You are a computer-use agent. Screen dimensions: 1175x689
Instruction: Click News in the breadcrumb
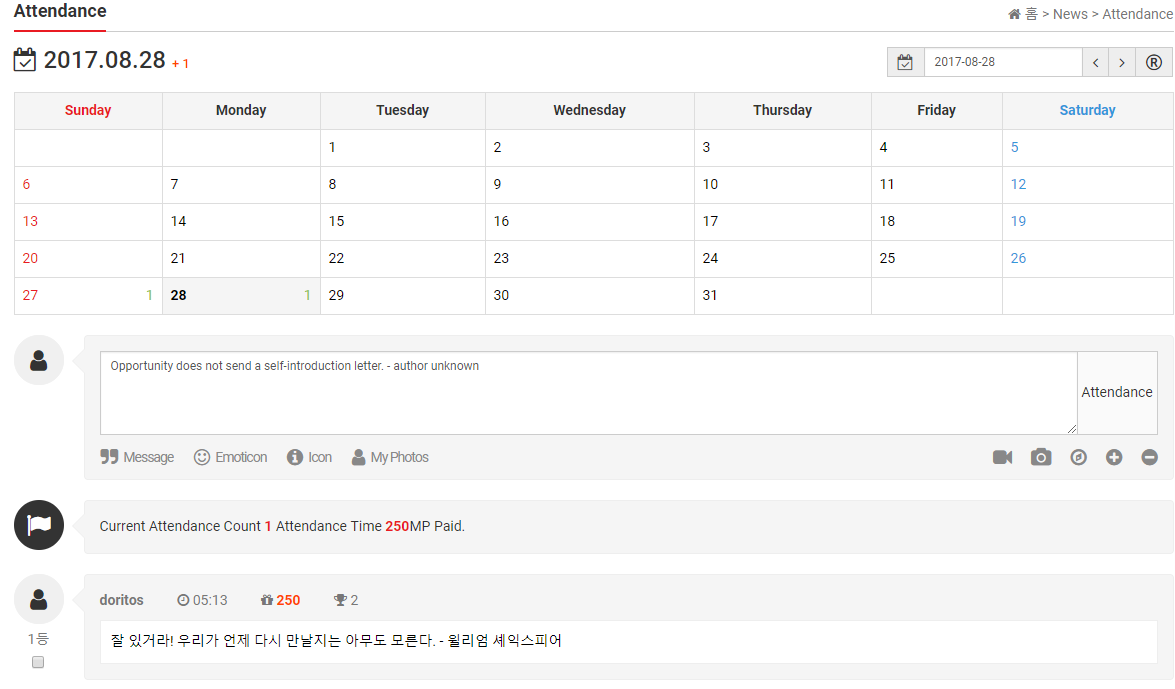click(x=1070, y=14)
